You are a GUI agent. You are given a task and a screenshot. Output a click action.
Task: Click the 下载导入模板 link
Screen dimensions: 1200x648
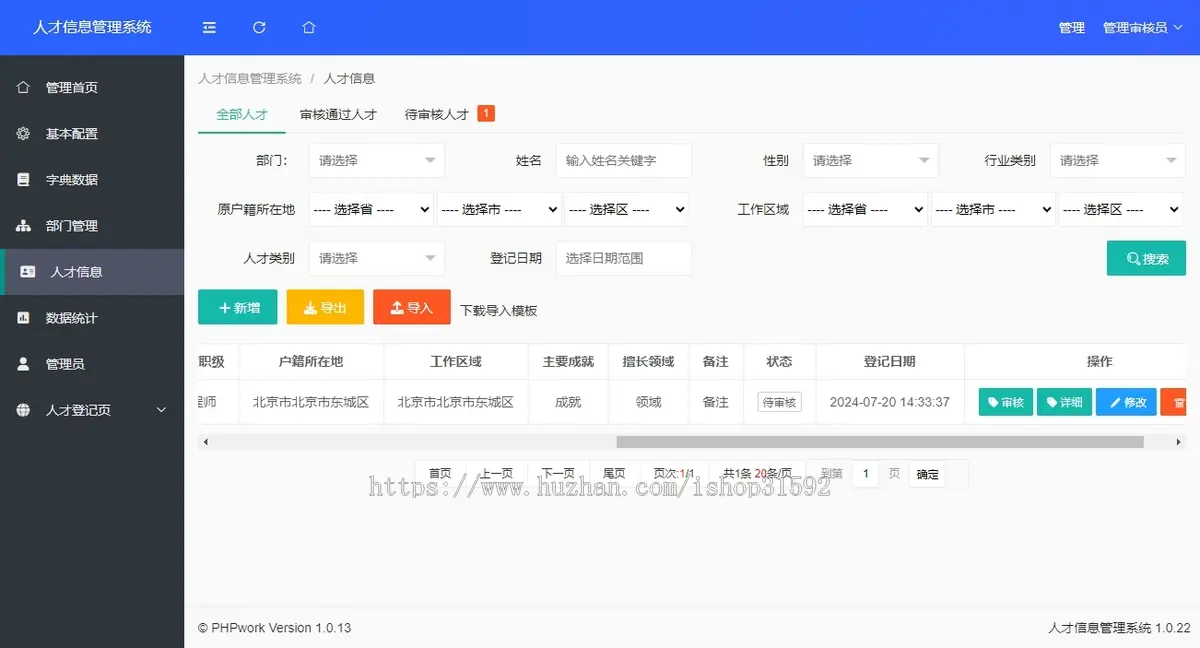(x=499, y=310)
